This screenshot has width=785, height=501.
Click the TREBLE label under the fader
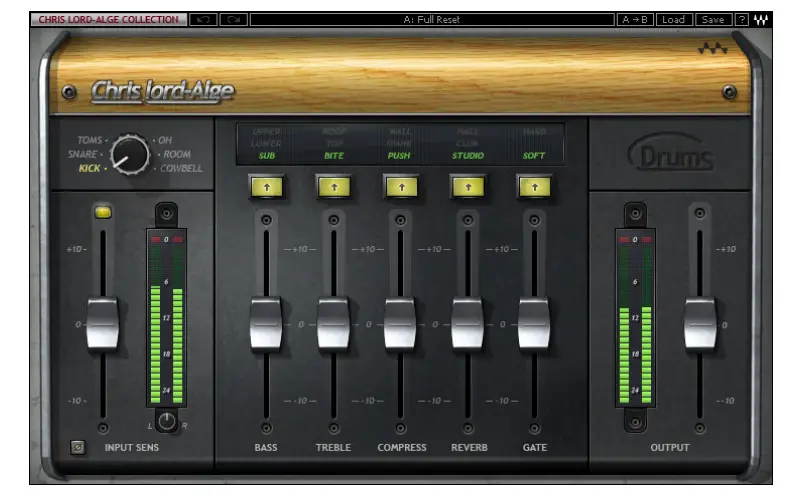333,447
